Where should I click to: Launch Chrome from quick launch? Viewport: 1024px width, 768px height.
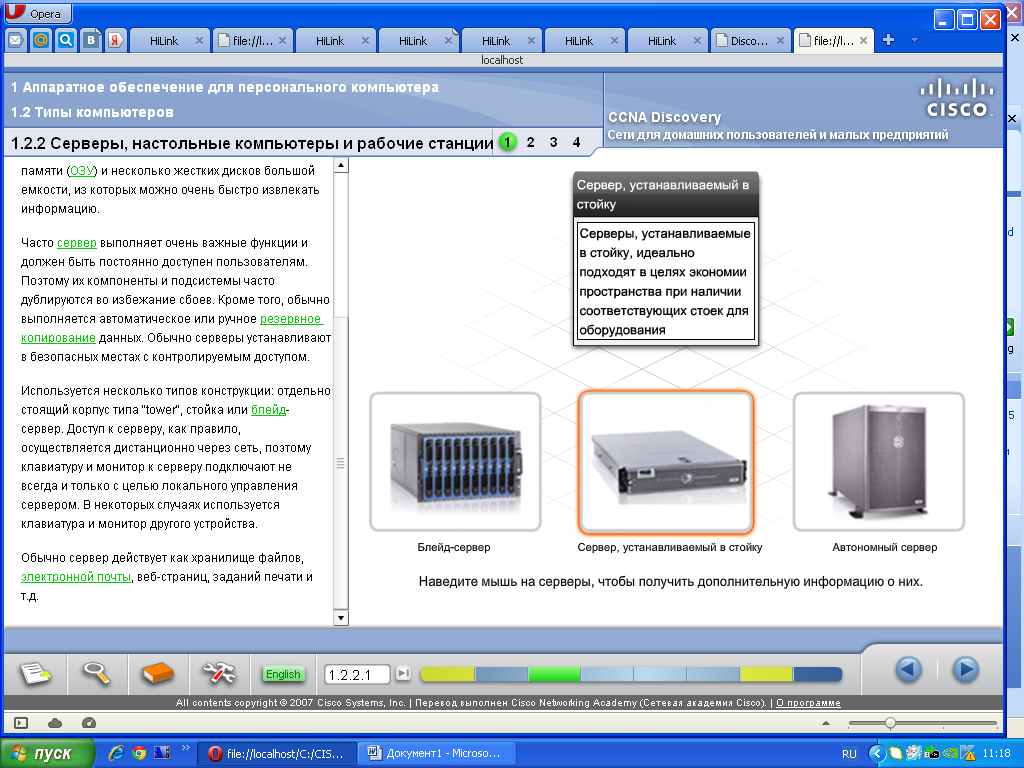[x=138, y=753]
